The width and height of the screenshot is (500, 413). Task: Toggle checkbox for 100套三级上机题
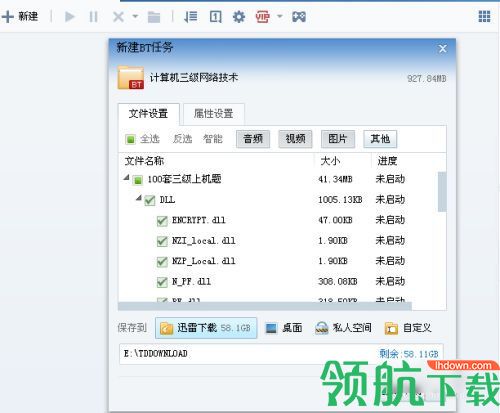(x=138, y=180)
